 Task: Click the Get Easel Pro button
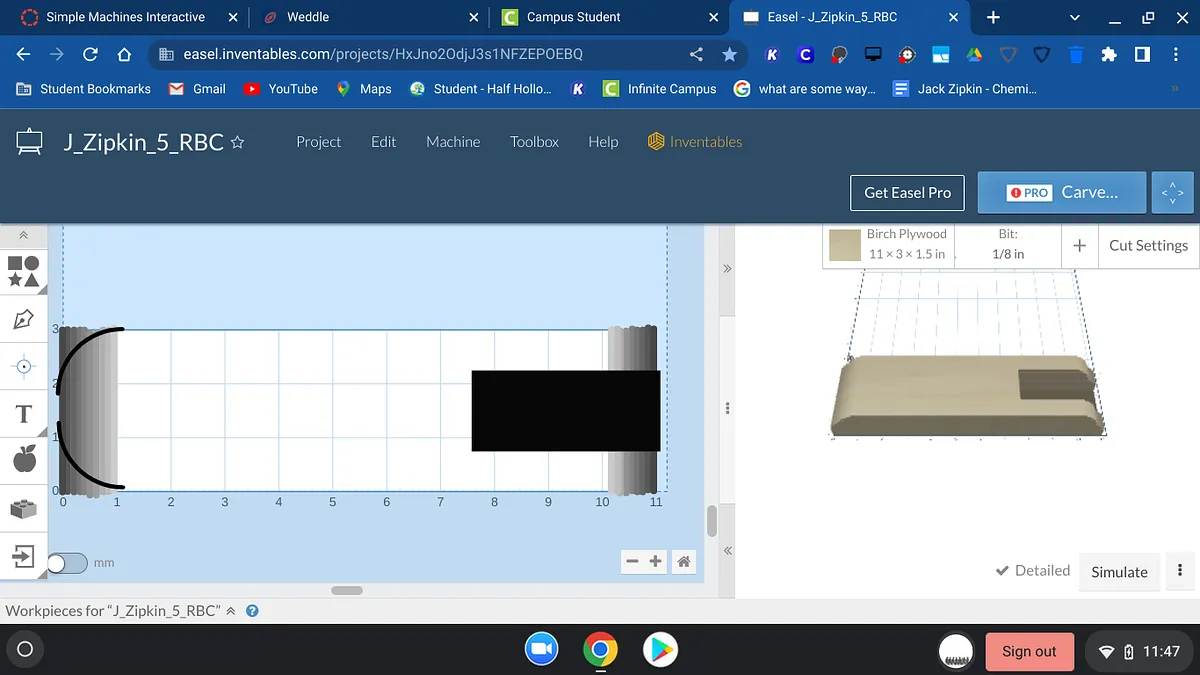coord(907,192)
